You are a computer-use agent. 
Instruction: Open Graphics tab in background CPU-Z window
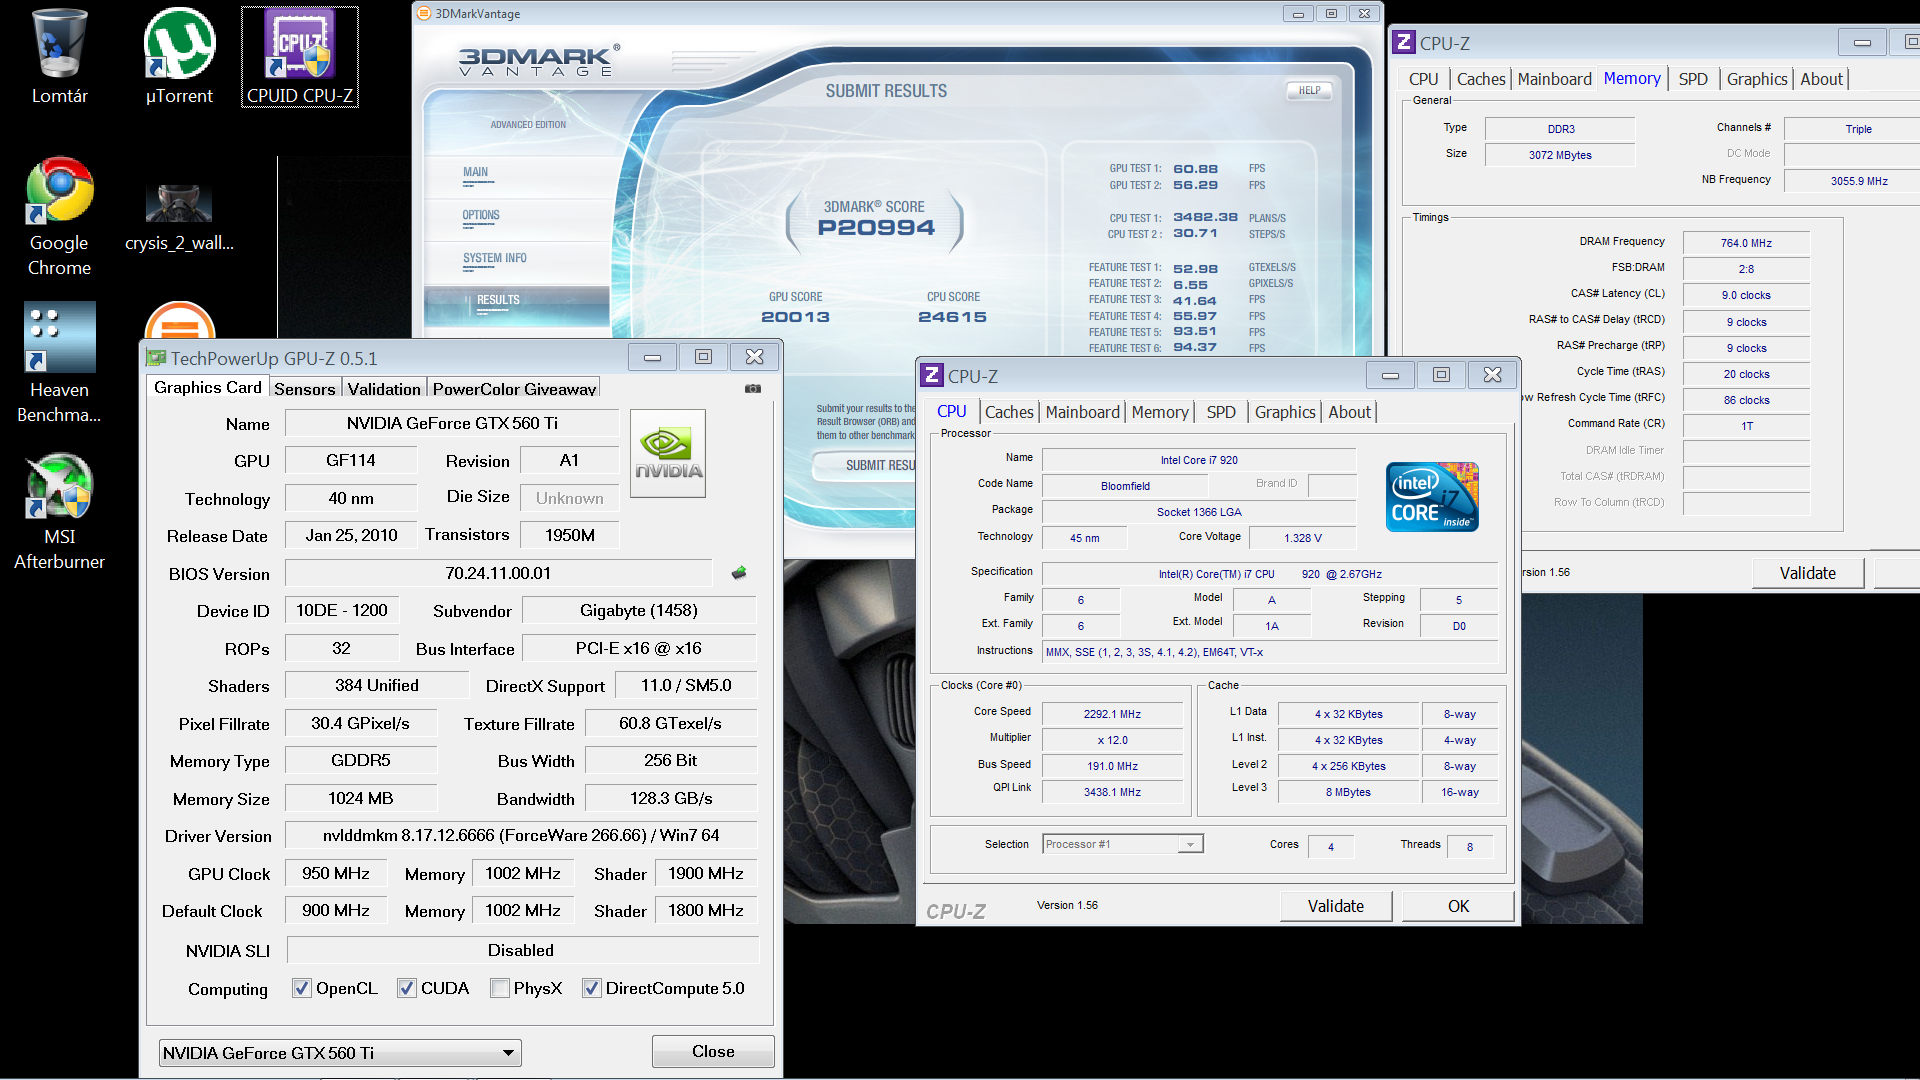pos(1757,79)
